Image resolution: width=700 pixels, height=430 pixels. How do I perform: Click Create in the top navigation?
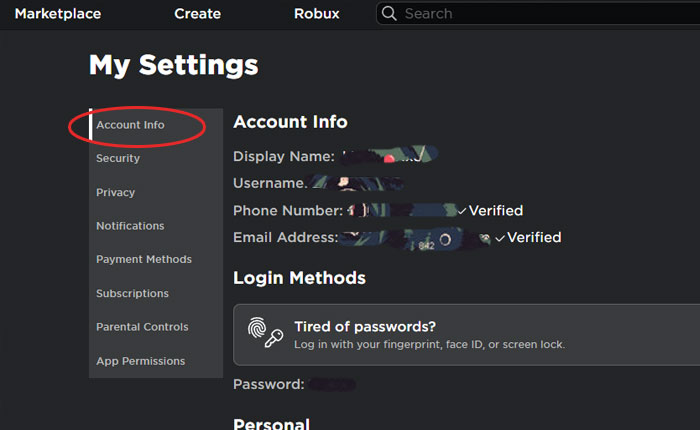pos(196,14)
